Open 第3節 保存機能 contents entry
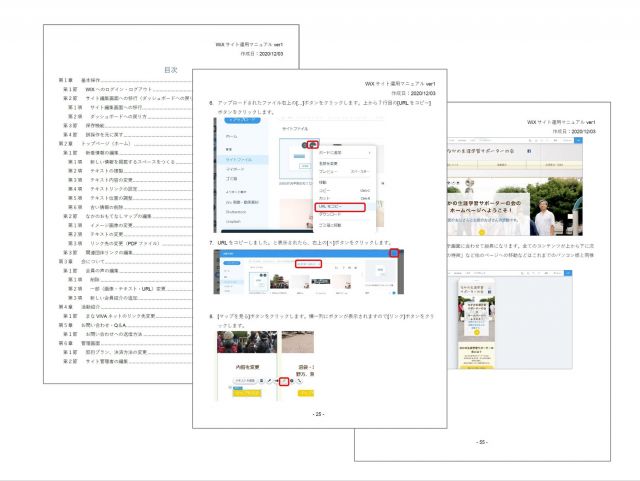 [127, 125]
